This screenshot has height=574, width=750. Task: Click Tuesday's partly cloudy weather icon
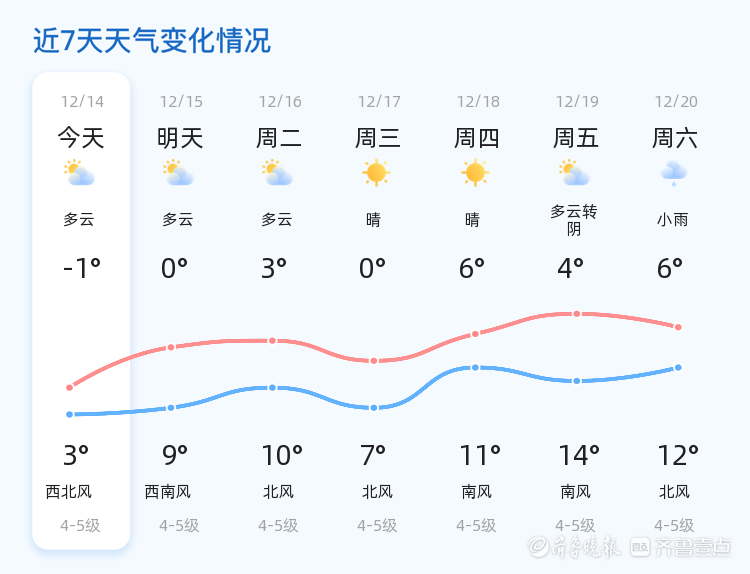[277, 173]
